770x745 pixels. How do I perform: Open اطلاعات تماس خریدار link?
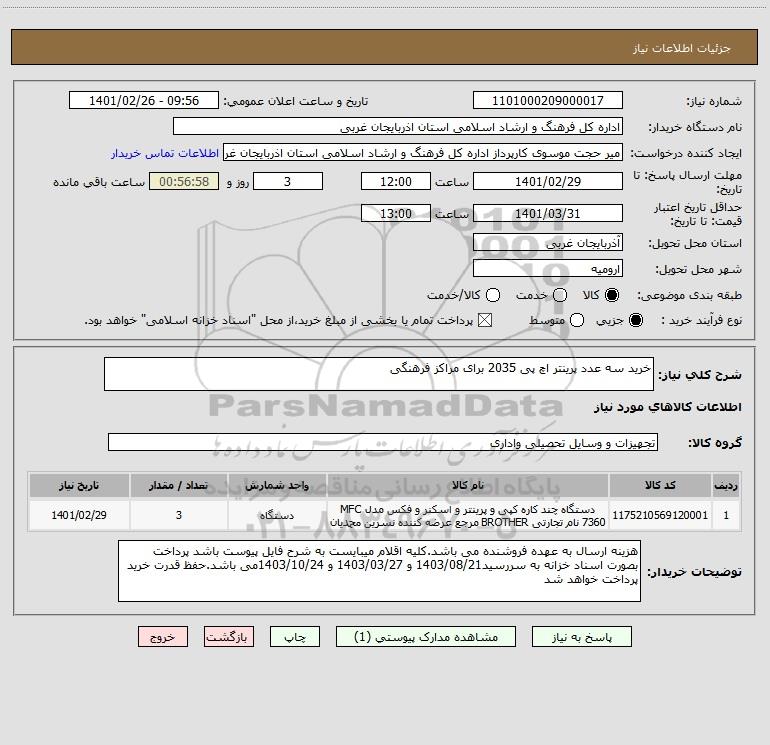coord(165,153)
